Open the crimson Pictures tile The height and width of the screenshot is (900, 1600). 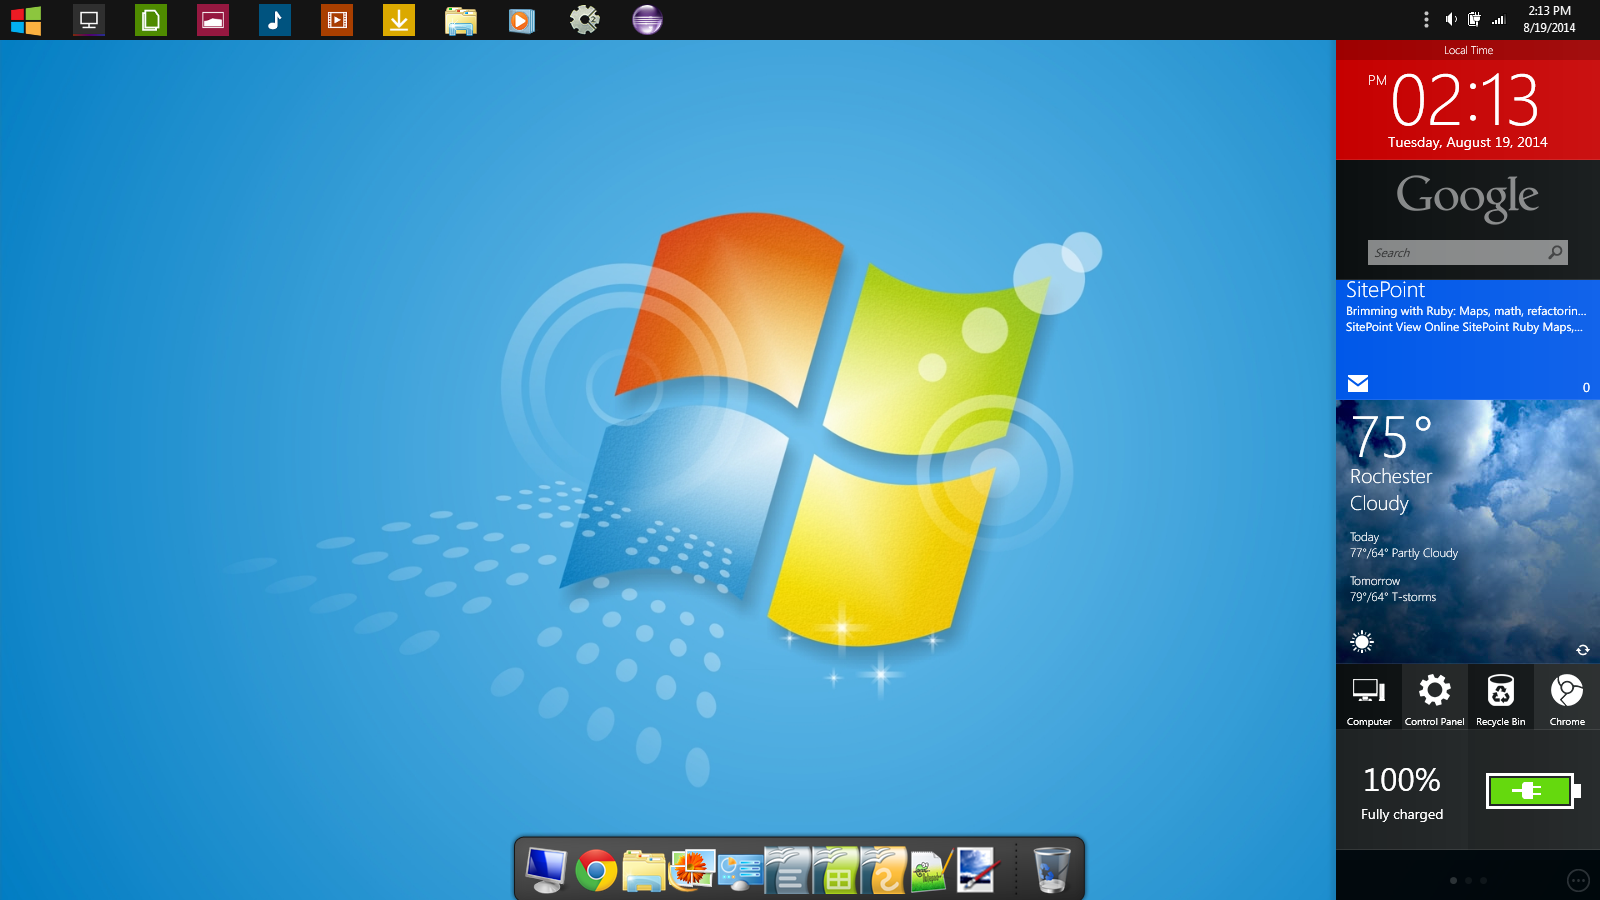click(x=213, y=20)
